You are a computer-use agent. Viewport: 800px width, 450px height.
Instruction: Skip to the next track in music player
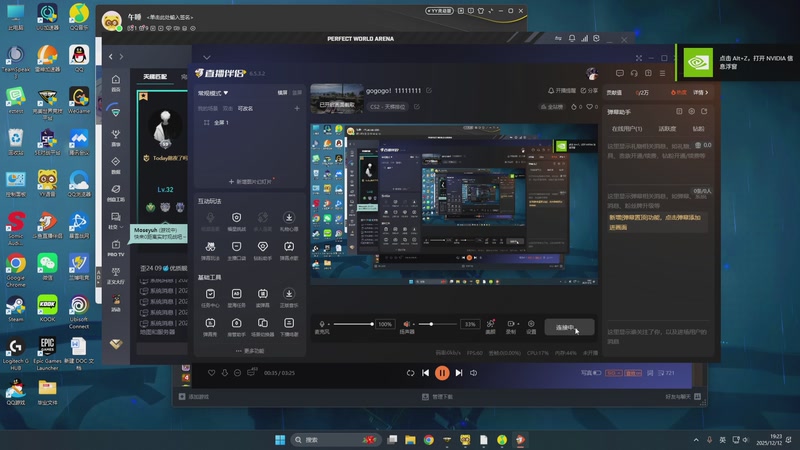(459, 373)
